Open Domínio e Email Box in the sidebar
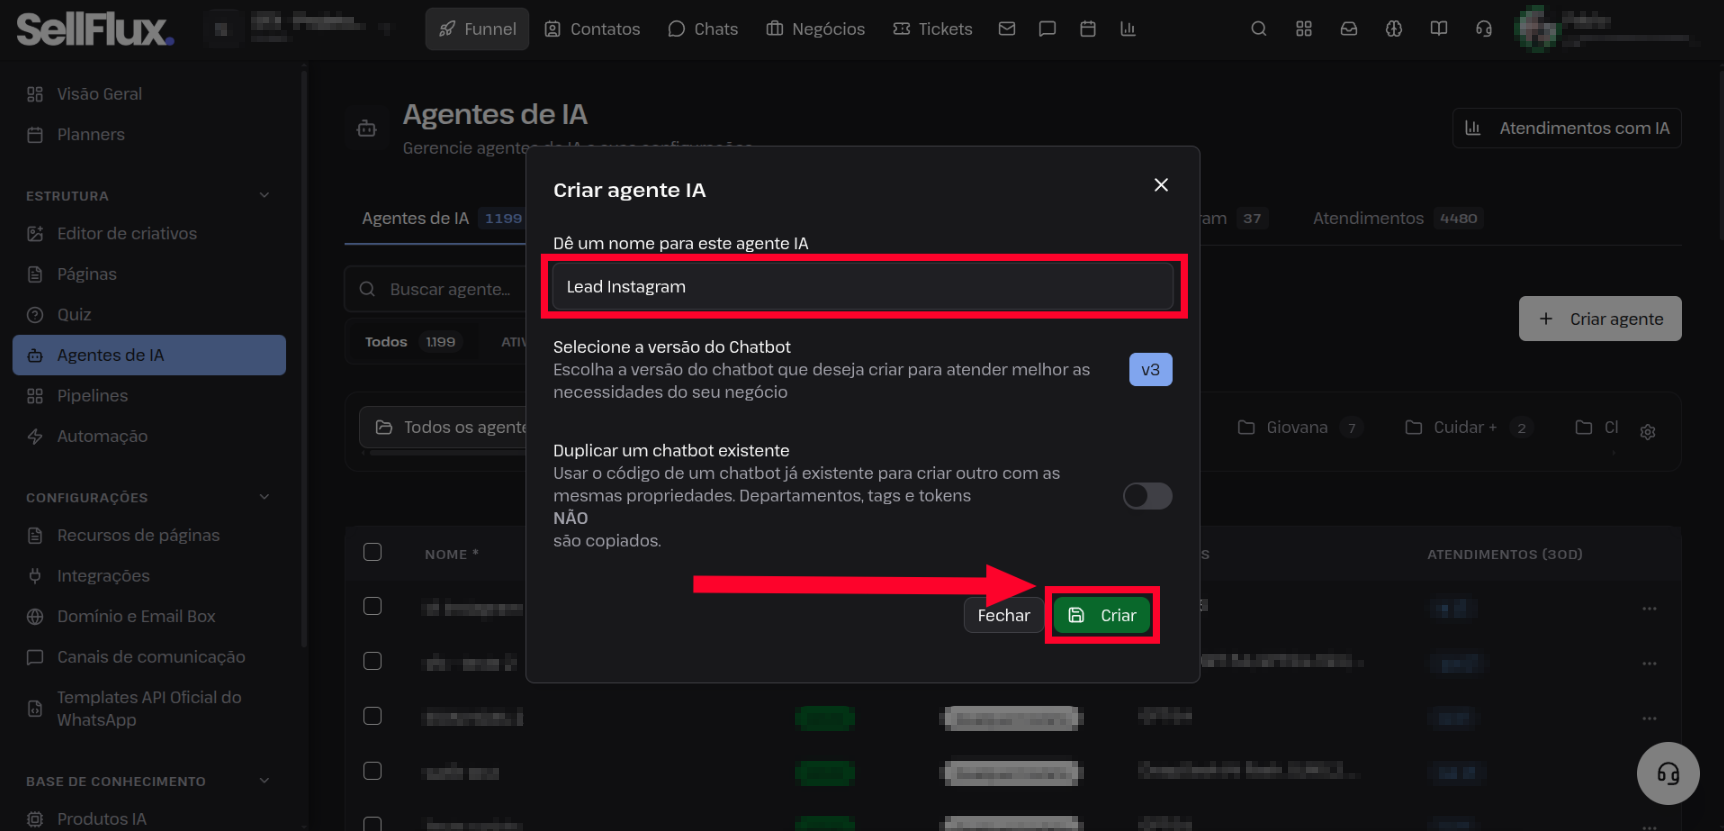Screen dimensions: 1724x831 tap(149, 617)
